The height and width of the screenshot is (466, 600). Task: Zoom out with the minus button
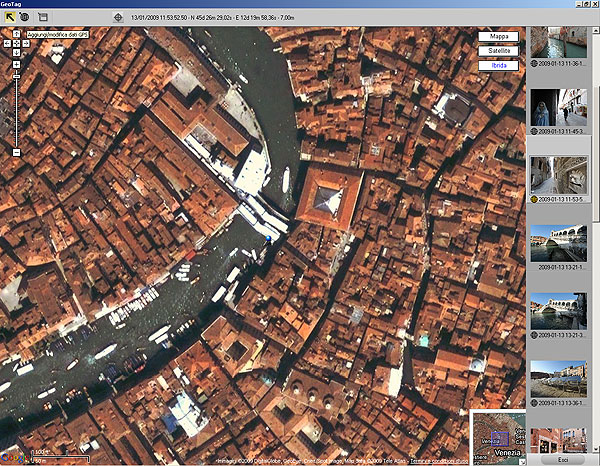point(16,152)
